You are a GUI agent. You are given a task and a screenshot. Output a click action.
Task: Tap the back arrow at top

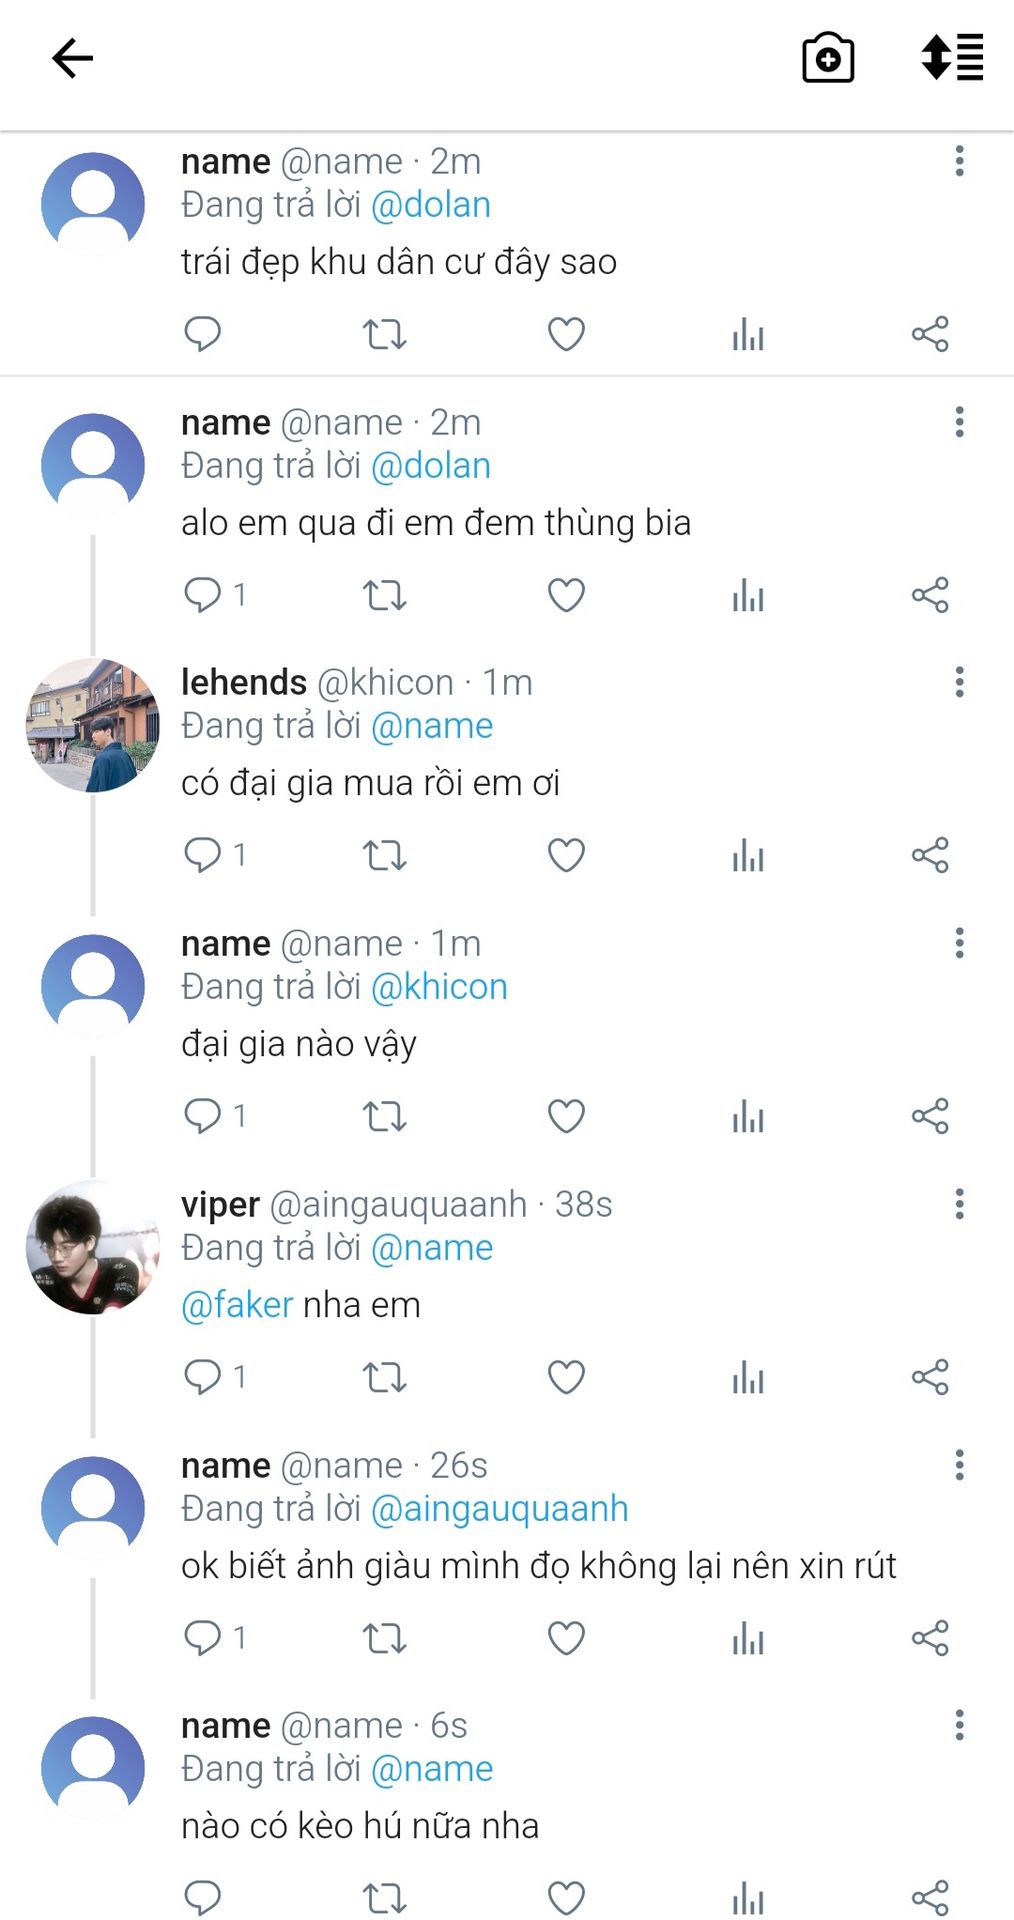click(72, 58)
